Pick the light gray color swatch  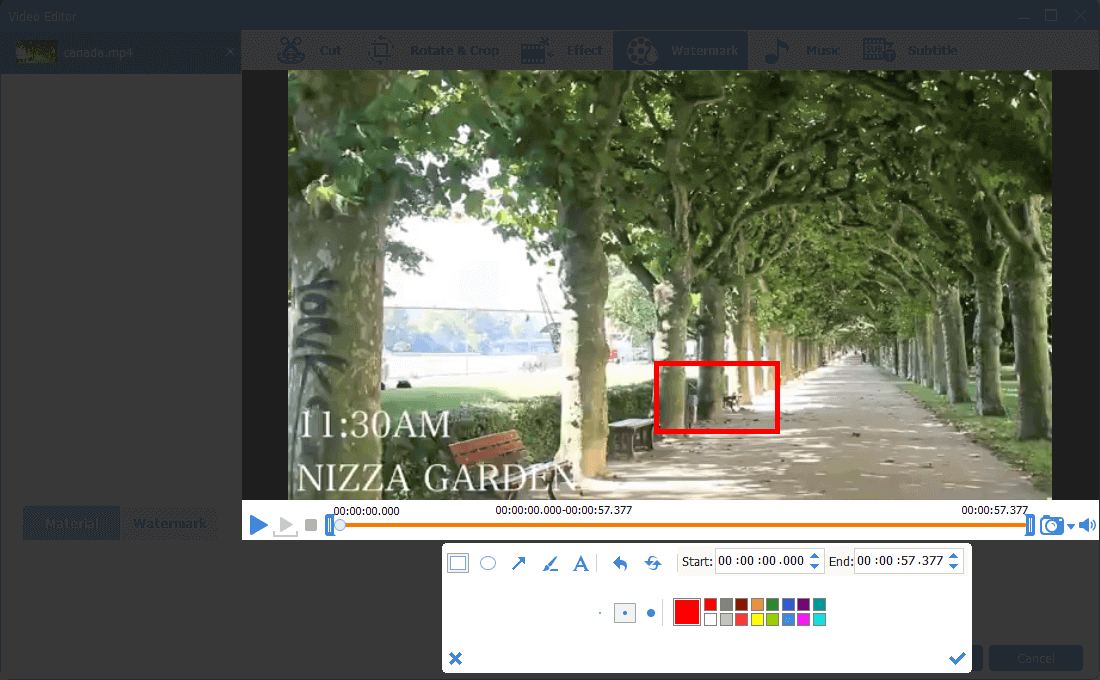coord(726,620)
